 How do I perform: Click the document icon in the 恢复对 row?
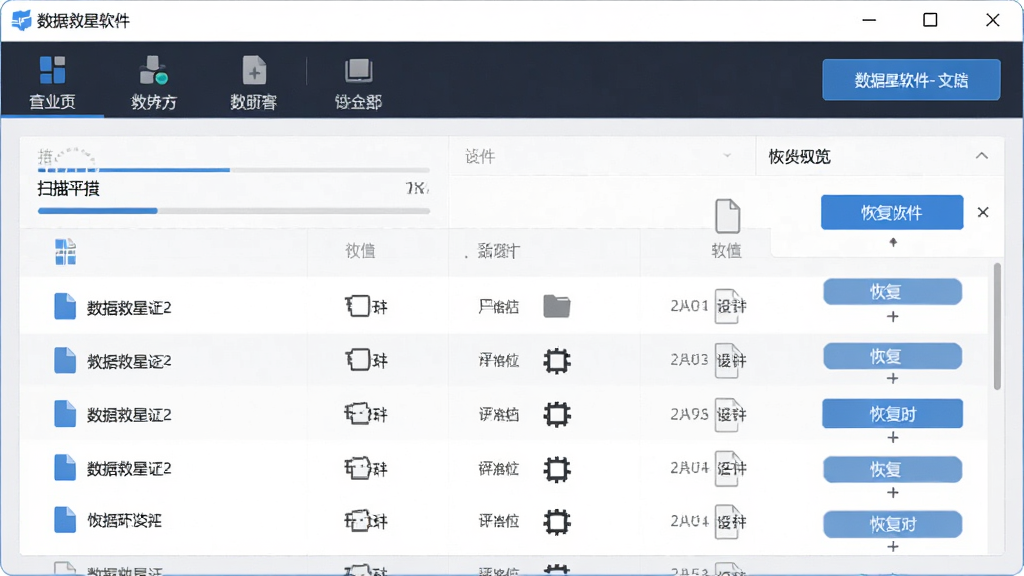click(x=729, y=522)
